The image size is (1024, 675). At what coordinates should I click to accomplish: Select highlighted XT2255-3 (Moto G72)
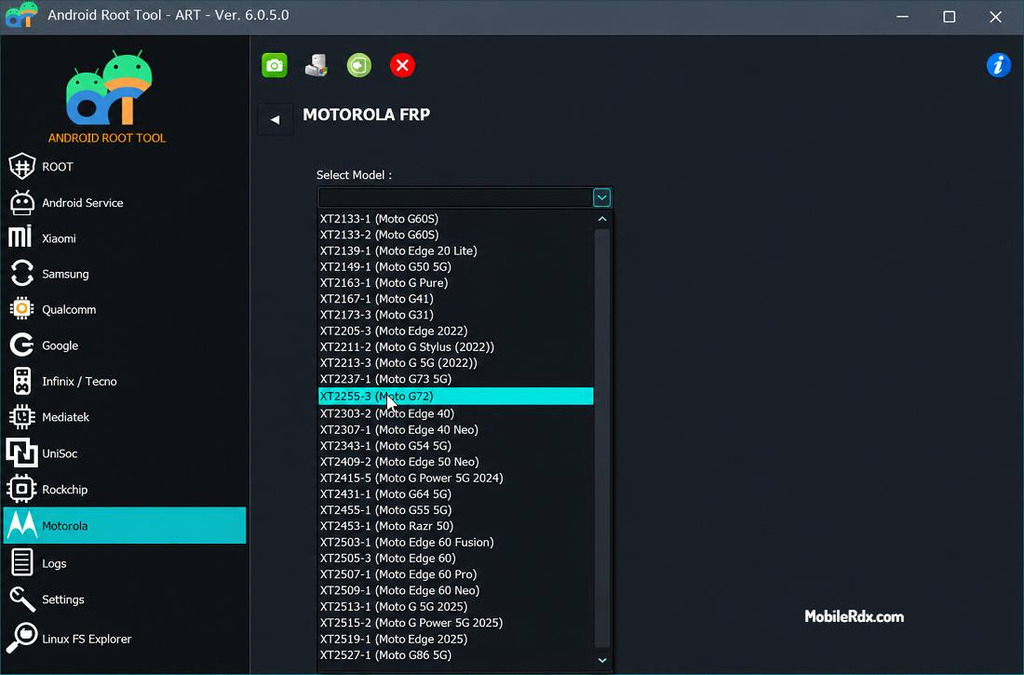coord(456,396)
